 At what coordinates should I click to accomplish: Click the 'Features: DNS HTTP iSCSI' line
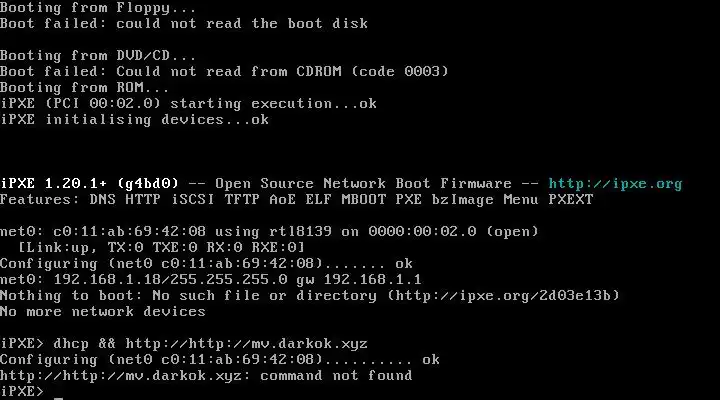(120, 200)
